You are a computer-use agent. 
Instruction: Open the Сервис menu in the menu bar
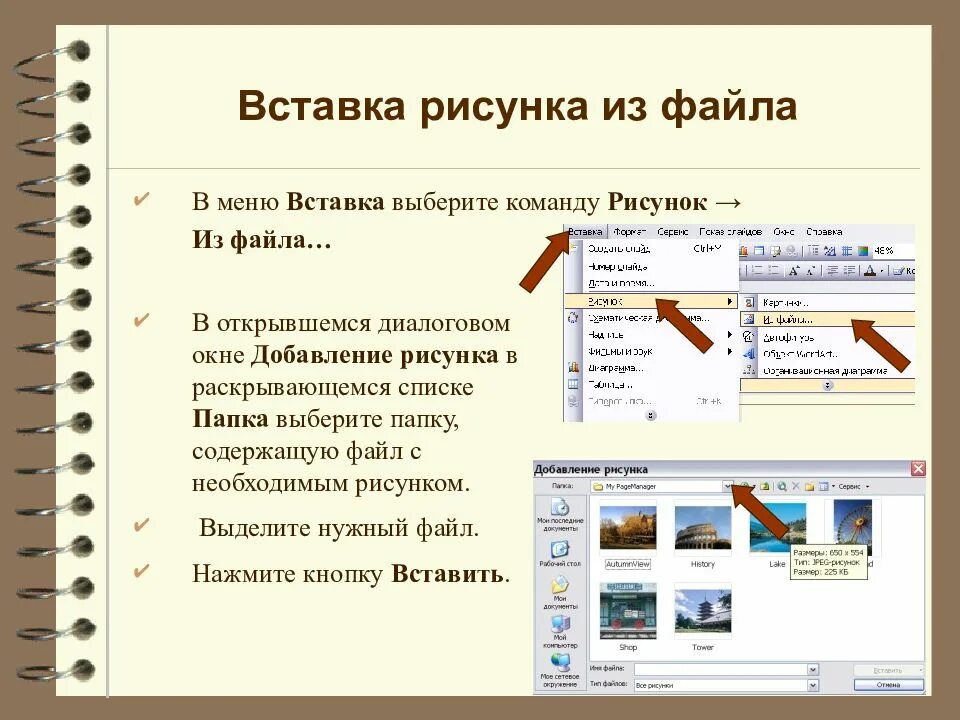(672, 231)
